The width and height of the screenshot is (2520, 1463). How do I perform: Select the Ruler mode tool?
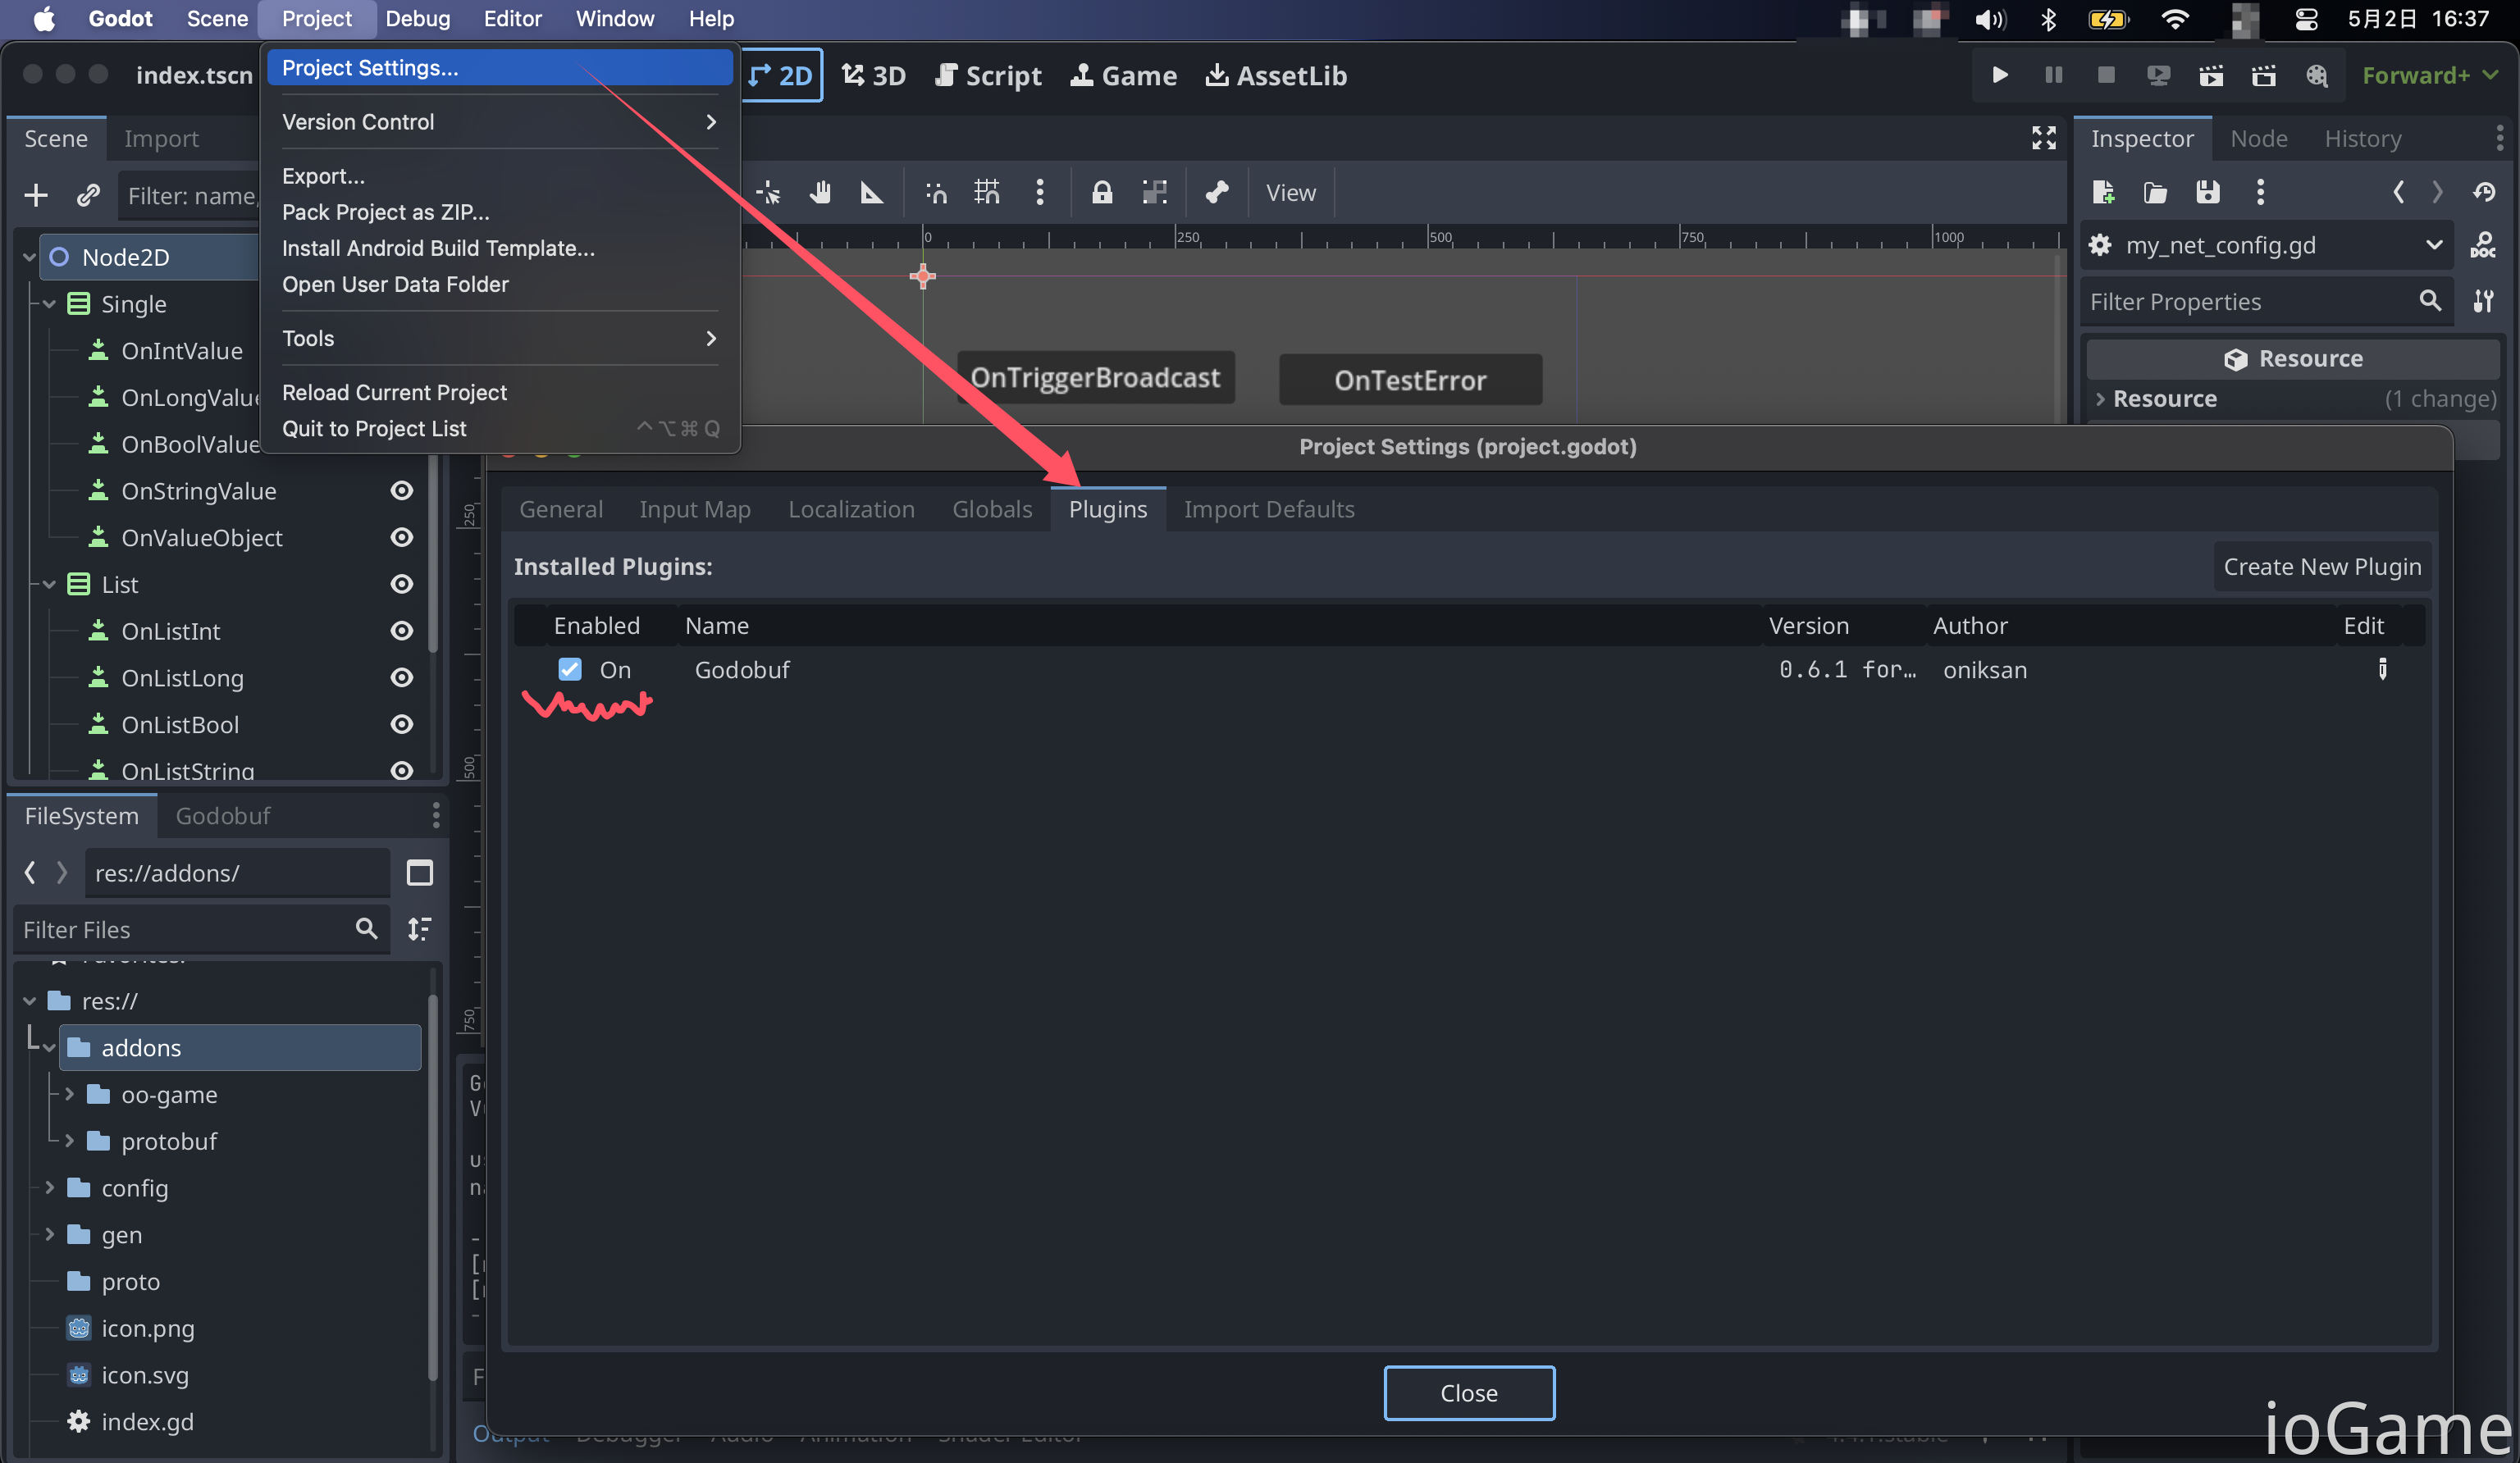coord(872,192)
